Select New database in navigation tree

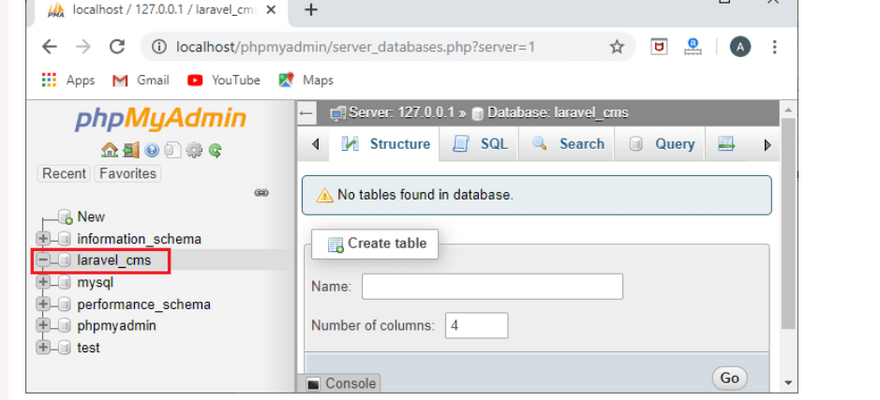90,217
